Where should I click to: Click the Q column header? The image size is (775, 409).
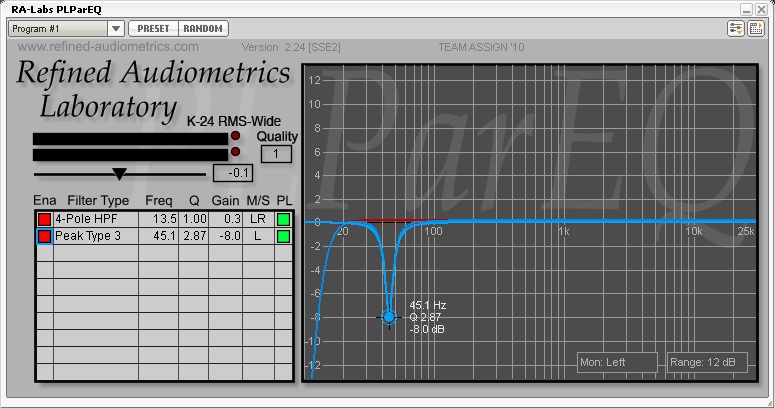point(194,201)
